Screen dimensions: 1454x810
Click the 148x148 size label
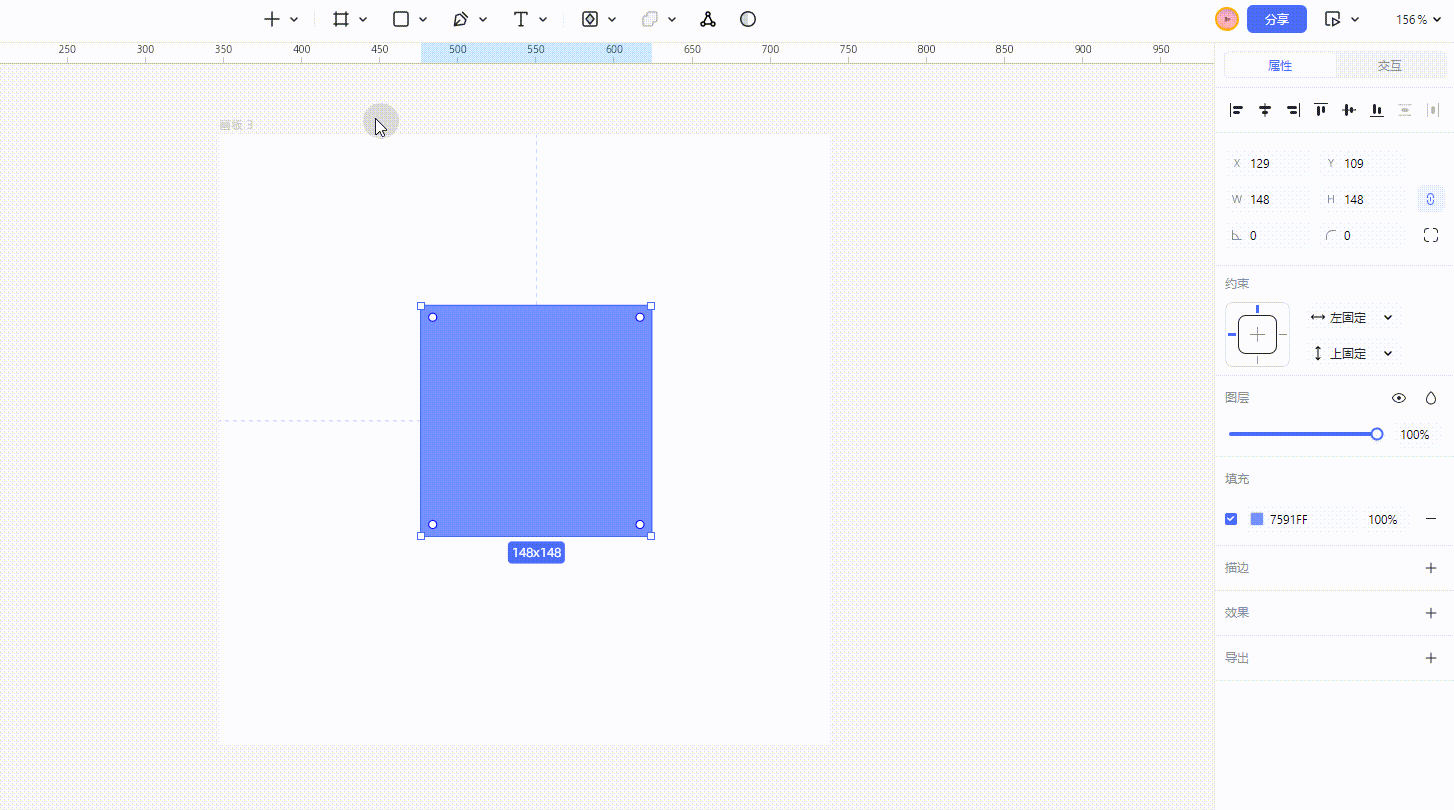pyautogui.click(x=536, y=552)
